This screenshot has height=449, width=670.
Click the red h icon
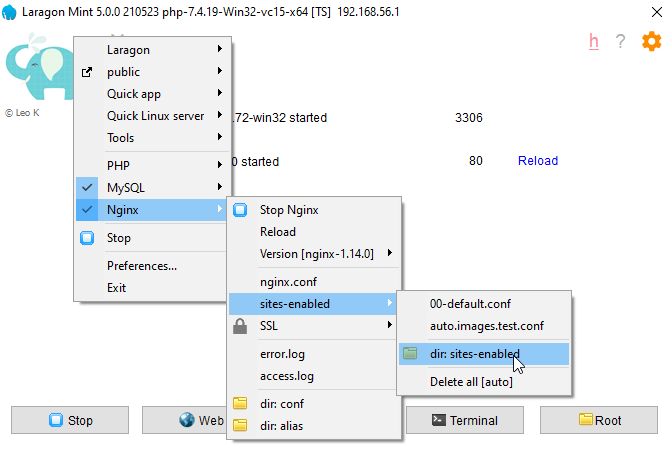594,41
